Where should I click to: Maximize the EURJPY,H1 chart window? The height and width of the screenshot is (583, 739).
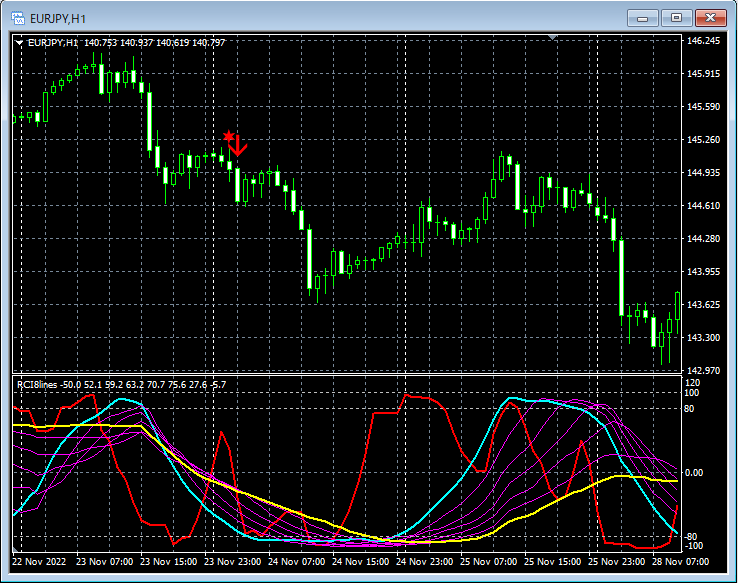click(x=676, y=18)
